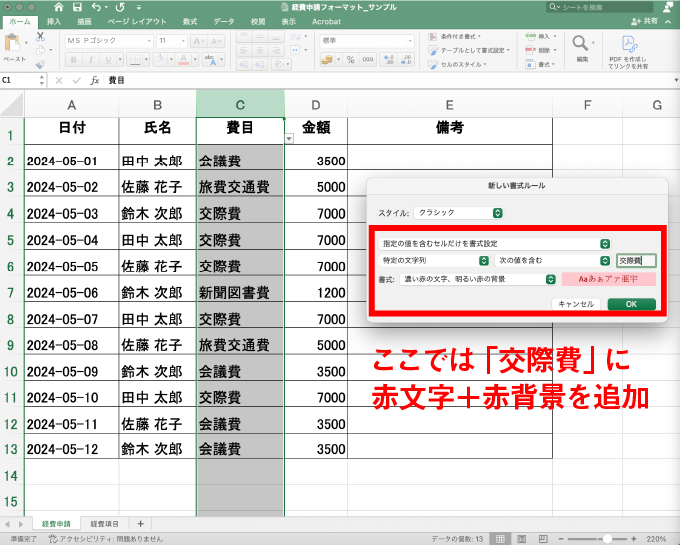
Task: Open the 条件付き書式 menu in ribbon
Action: click(474, 36)
